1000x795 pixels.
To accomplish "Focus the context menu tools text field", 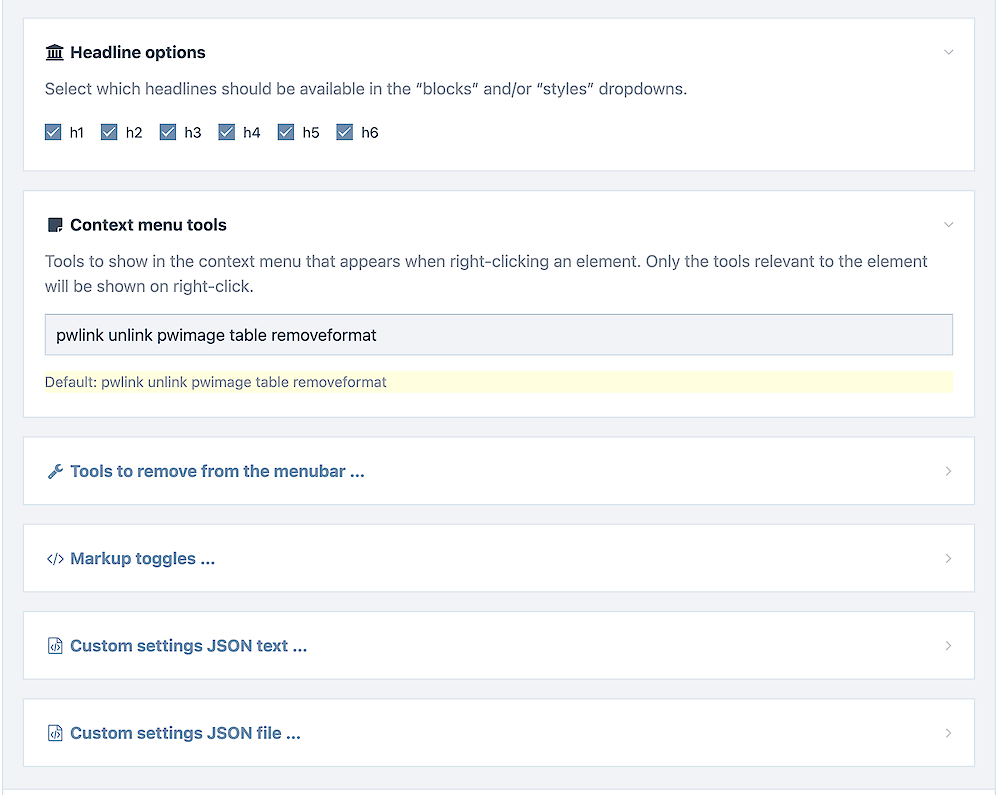I will (x=499, y=335).
